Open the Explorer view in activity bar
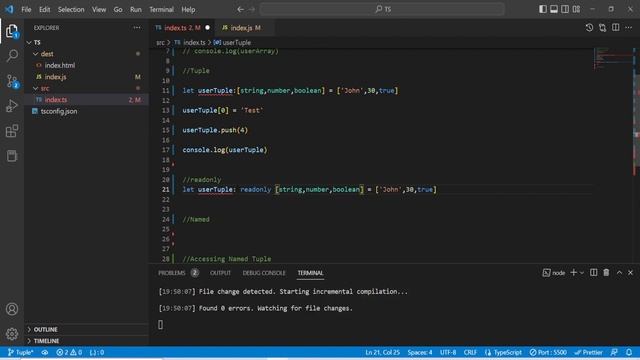This screenshot has height=360, width=640. (12, 31)
